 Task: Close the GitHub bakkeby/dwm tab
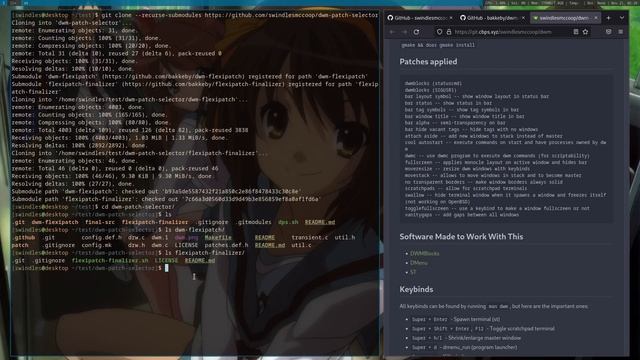click(523, 18)
